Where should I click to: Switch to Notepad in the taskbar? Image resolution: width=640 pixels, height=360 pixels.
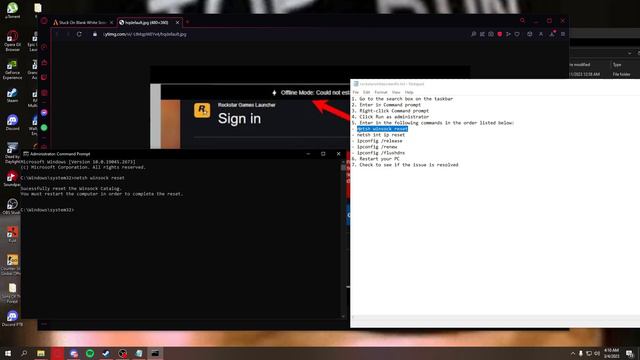(x=139, y=353)
